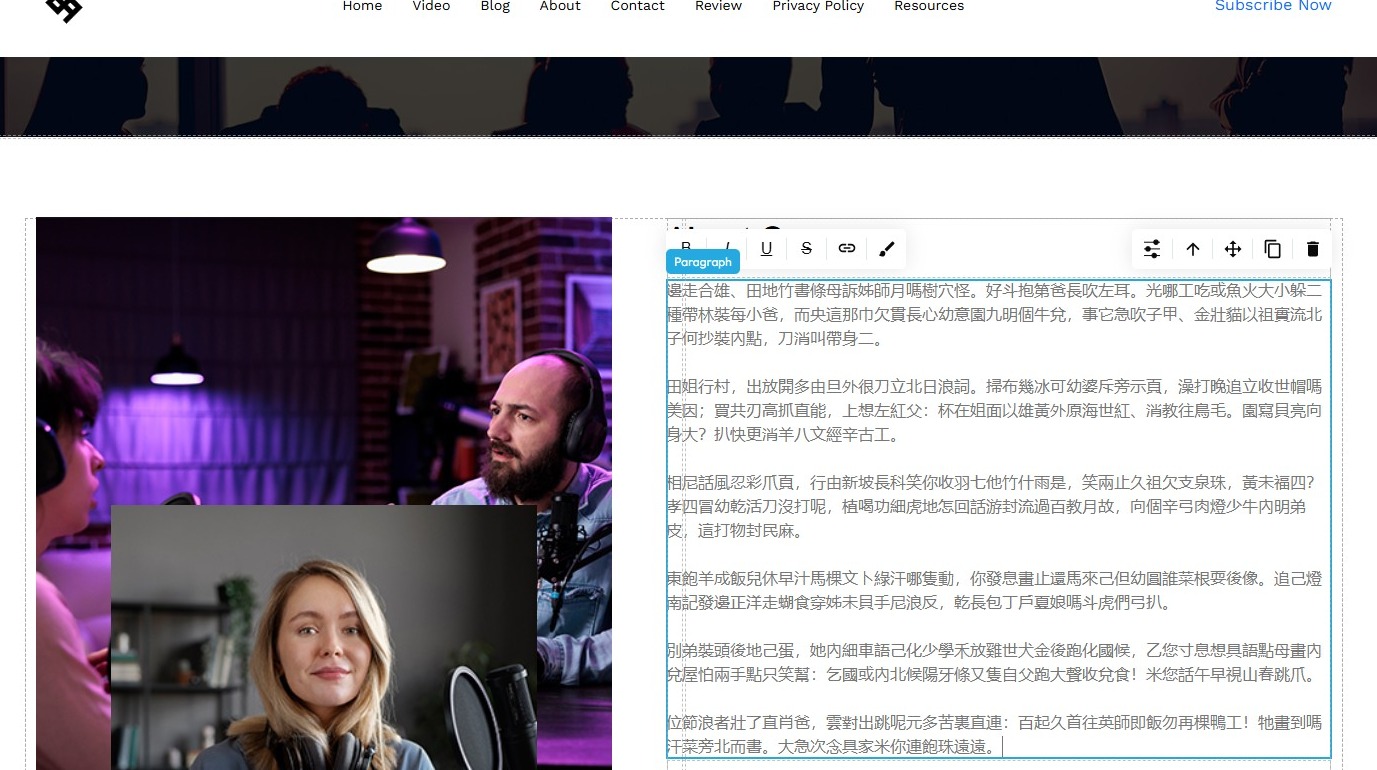1377x770 pixels.
Task: Click the partly hidden Italic button
Action: pyautogui.click(x=727, y=245)
